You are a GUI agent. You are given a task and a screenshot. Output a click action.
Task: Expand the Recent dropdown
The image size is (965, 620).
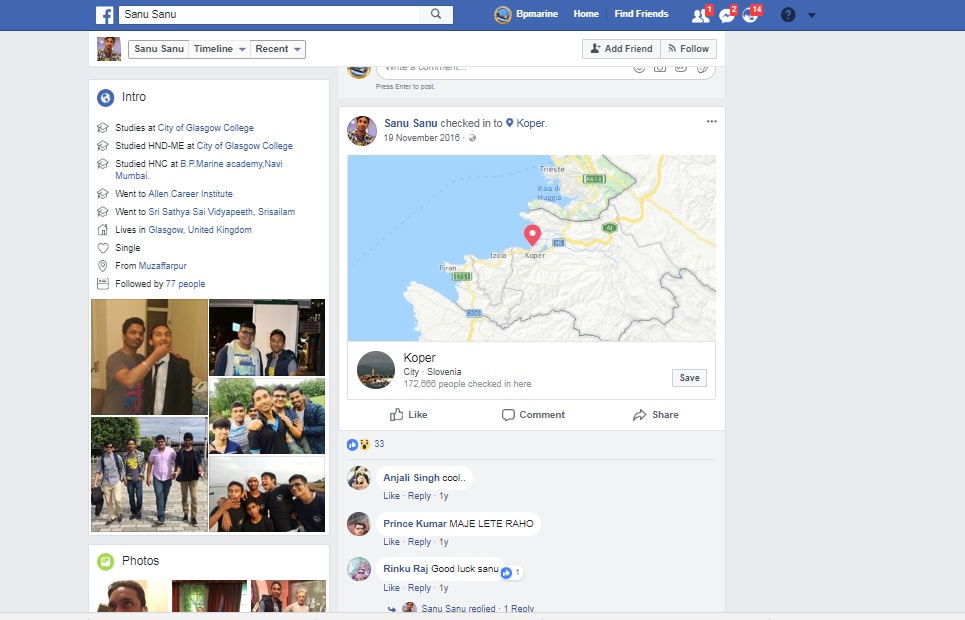tap(277, 49)
